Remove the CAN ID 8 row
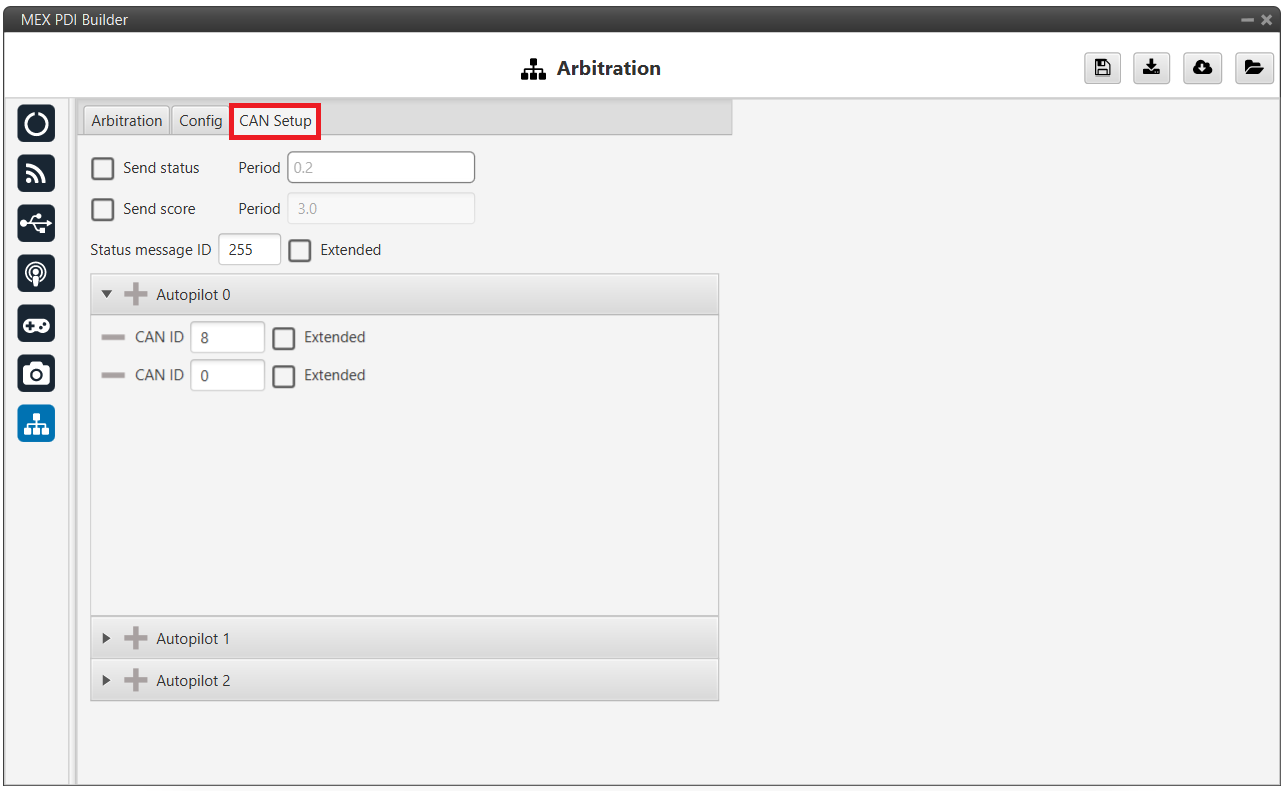Screen dimensions: 1283x791 [x=113, y=338]
